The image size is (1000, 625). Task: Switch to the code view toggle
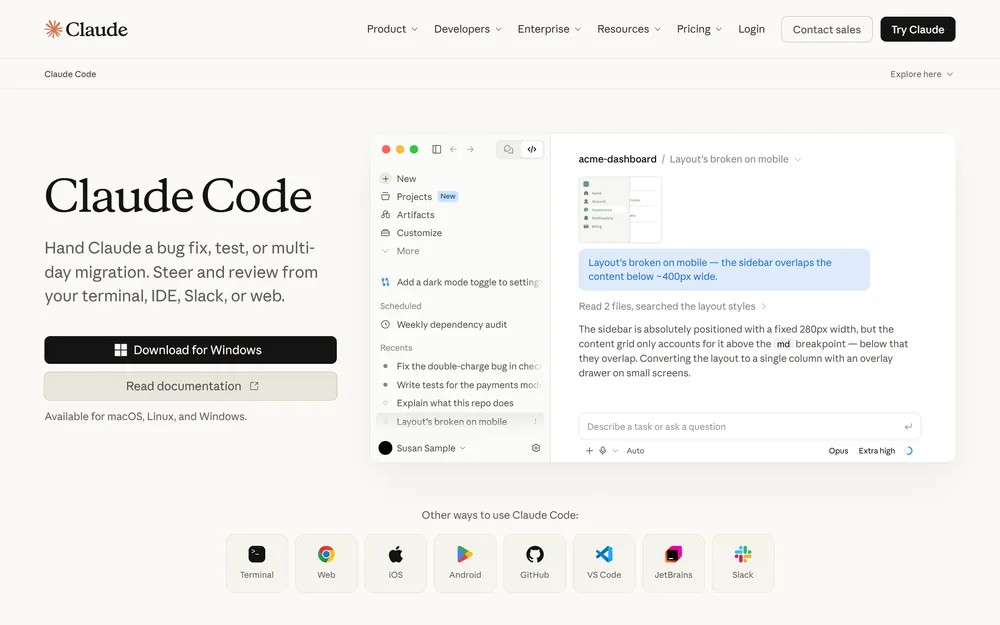pos(532,149)
